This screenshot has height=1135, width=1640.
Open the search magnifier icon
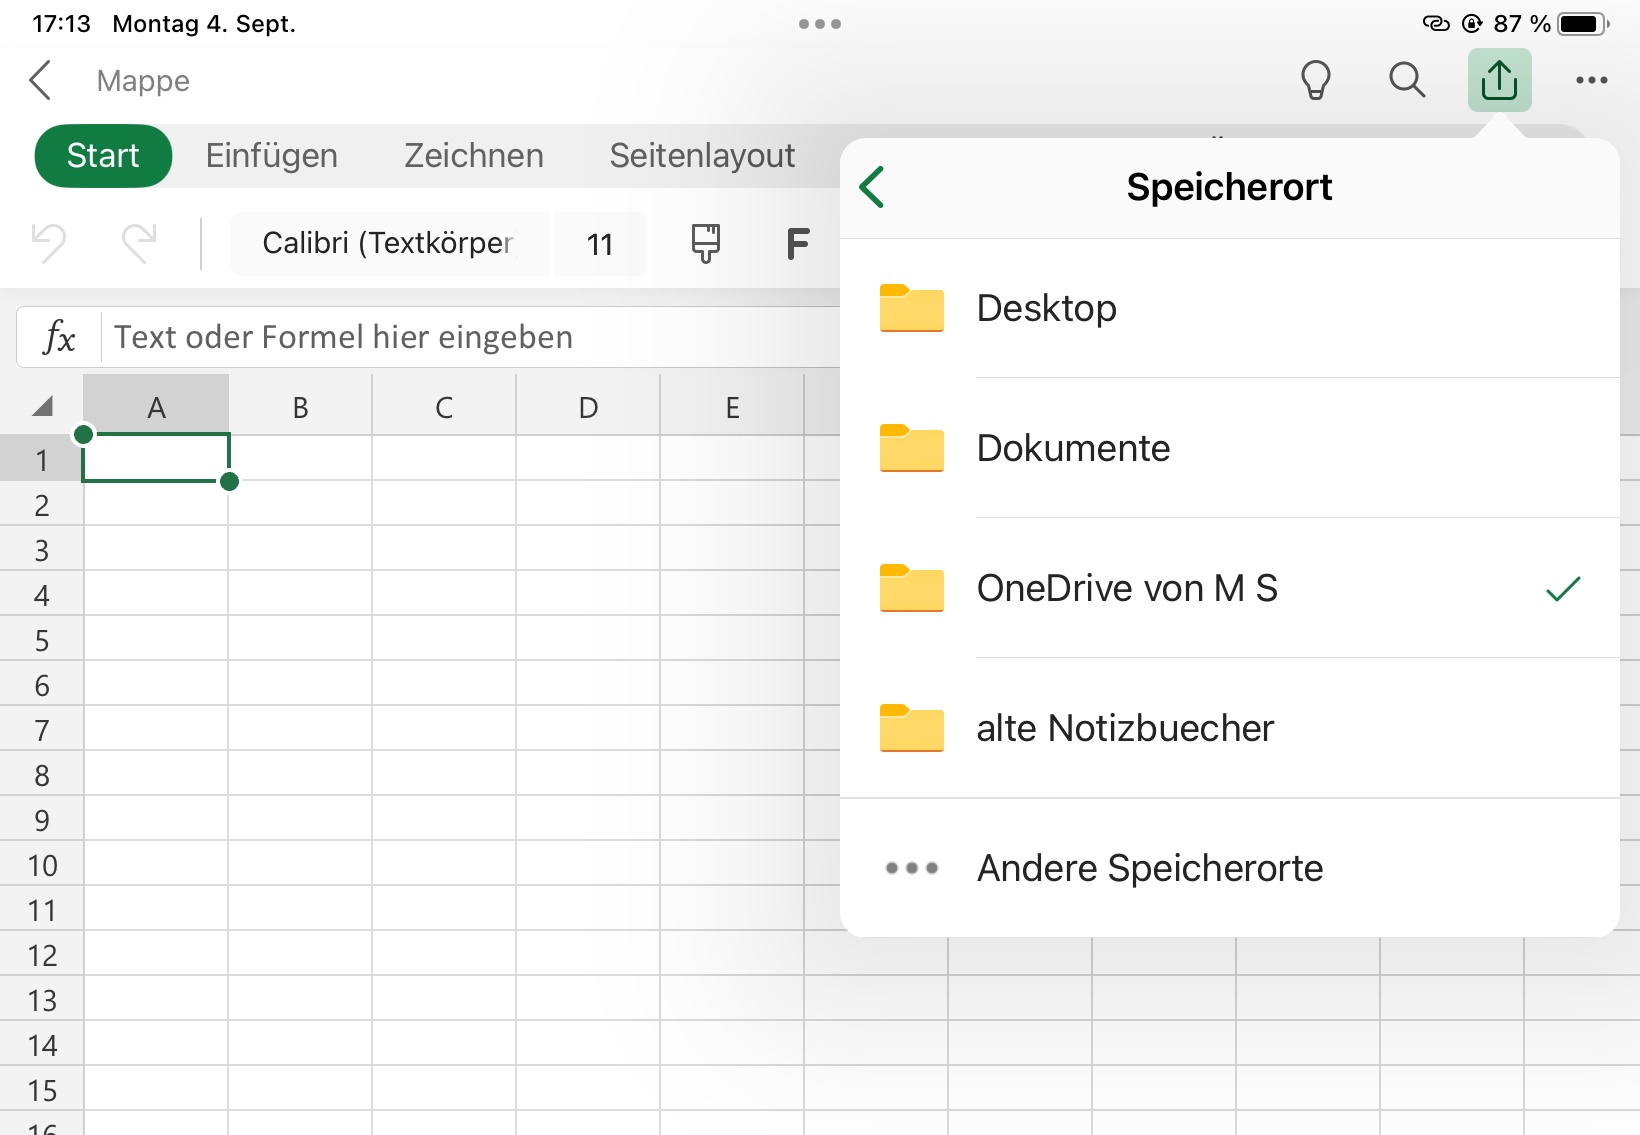pyautogui.click(x=1406, y=80)
